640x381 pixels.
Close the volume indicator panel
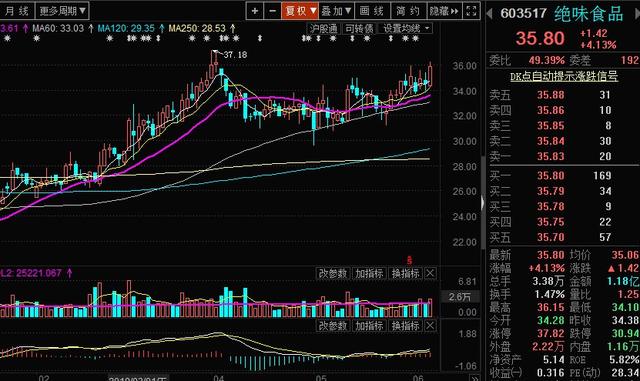pyautogui.click(x=430, y=273)
